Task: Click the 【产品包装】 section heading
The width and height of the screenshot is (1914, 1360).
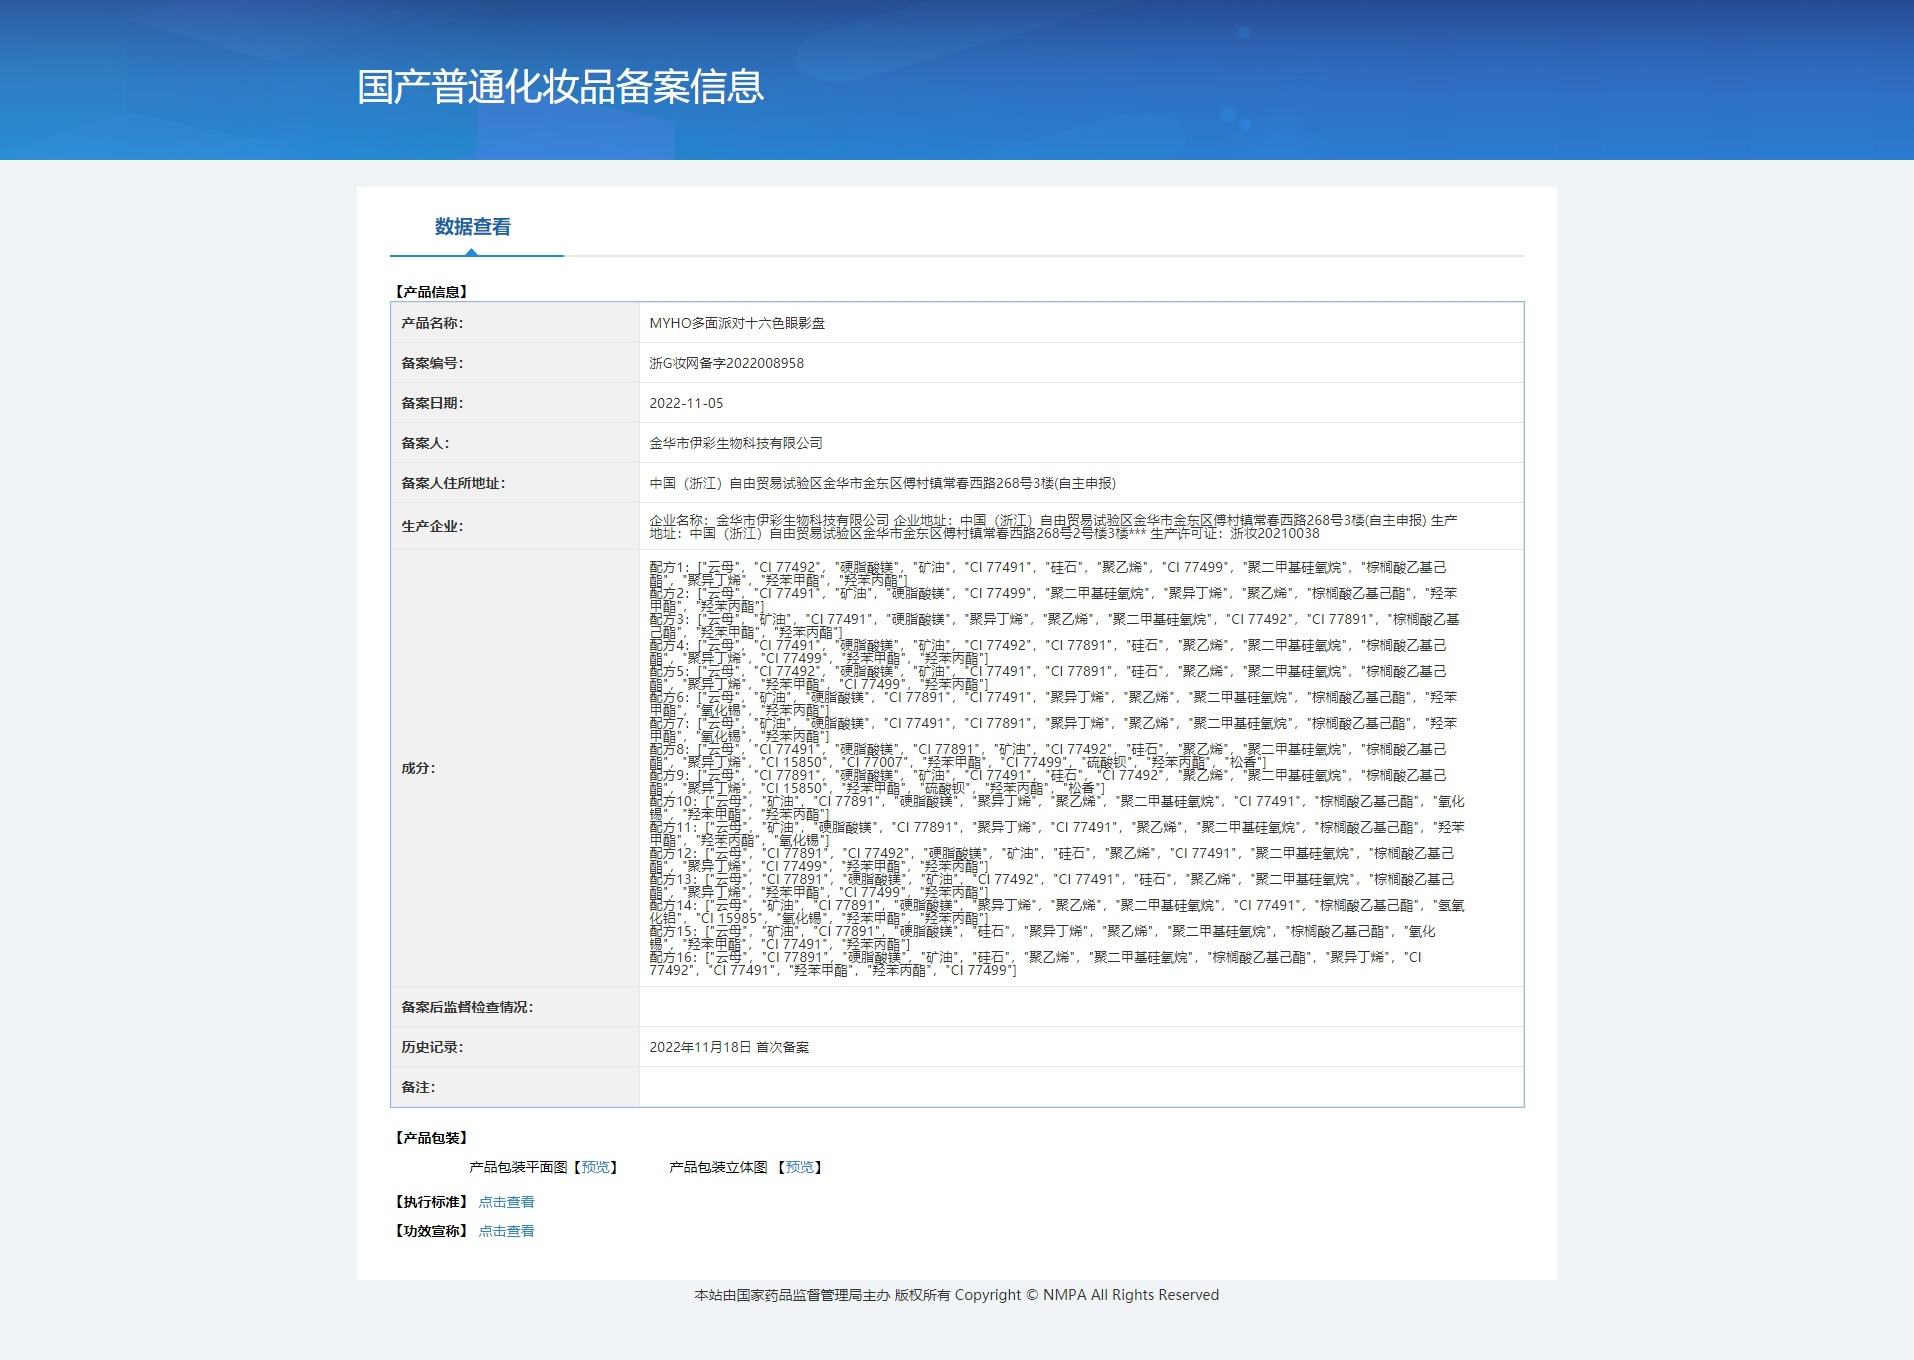Action: tap(431, 1138)
